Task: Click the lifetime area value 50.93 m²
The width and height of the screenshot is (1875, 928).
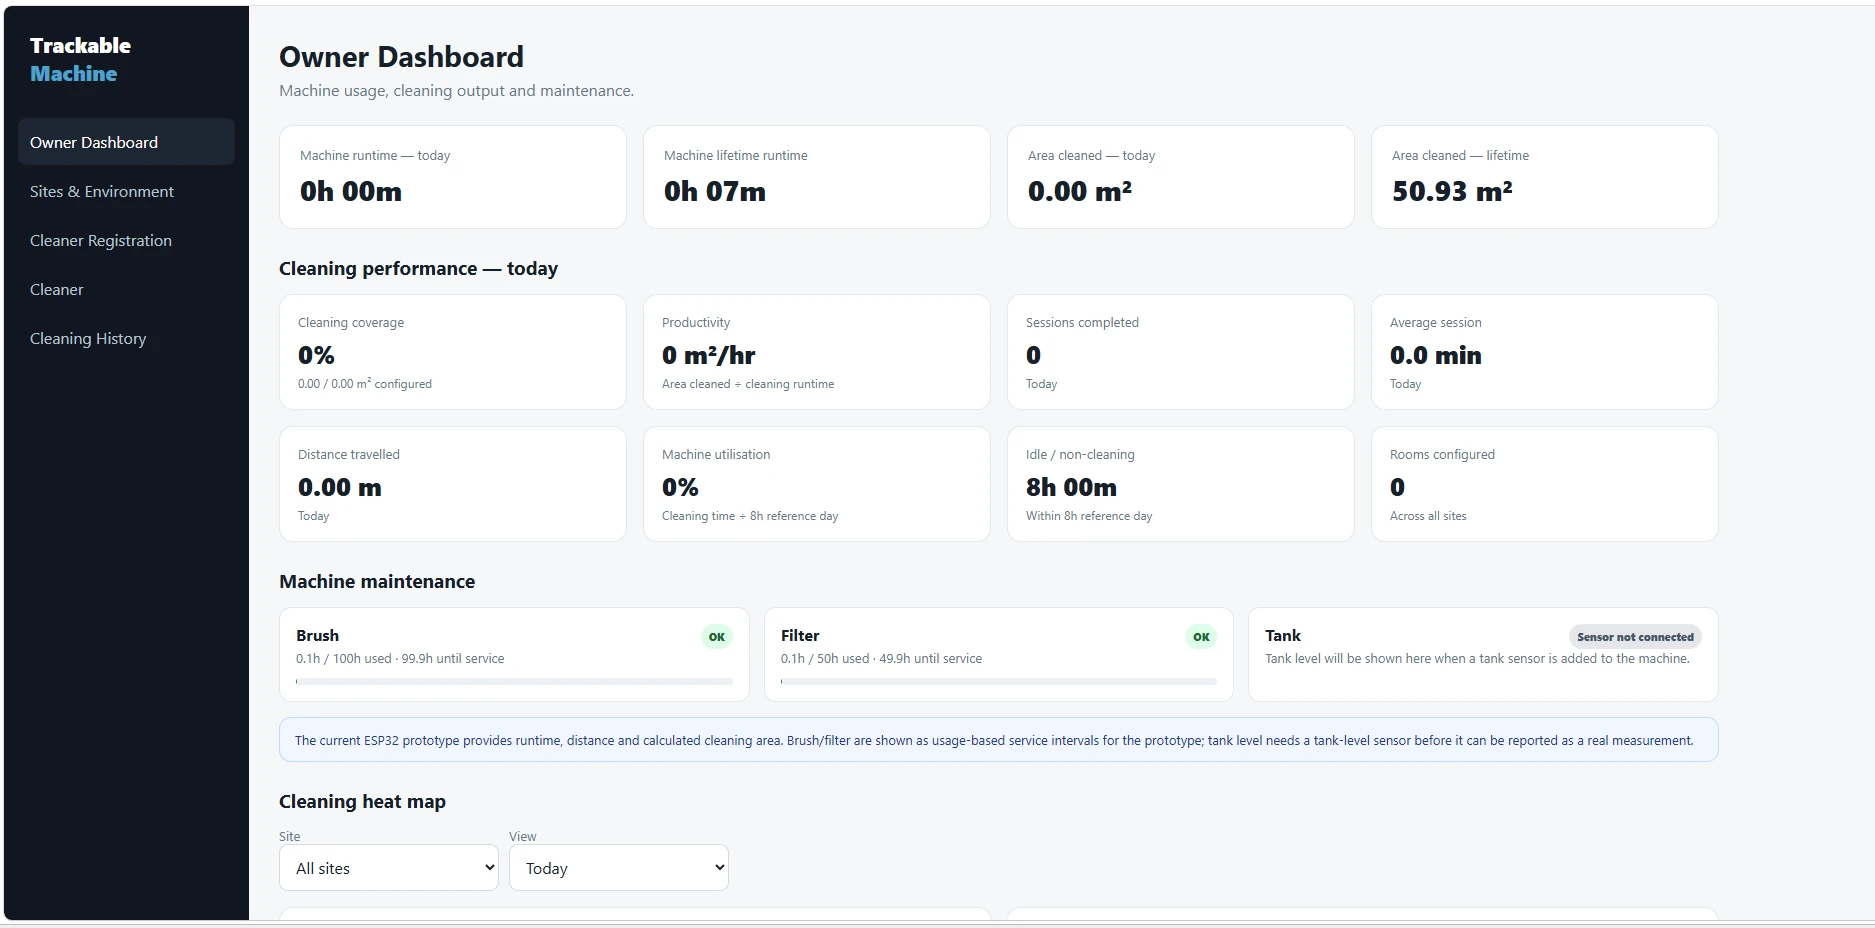Action: tap(1452, 191)
